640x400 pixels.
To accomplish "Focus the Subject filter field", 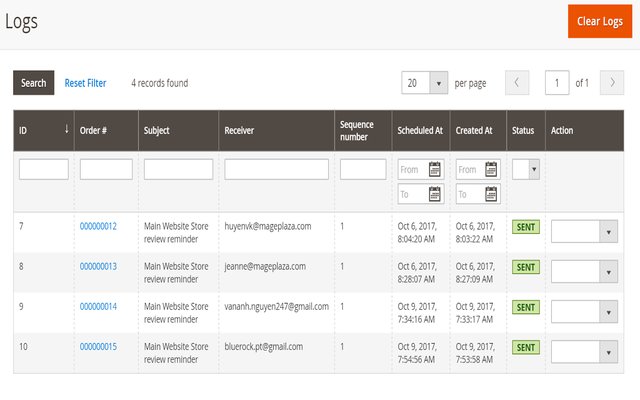I will pos(178,169).
